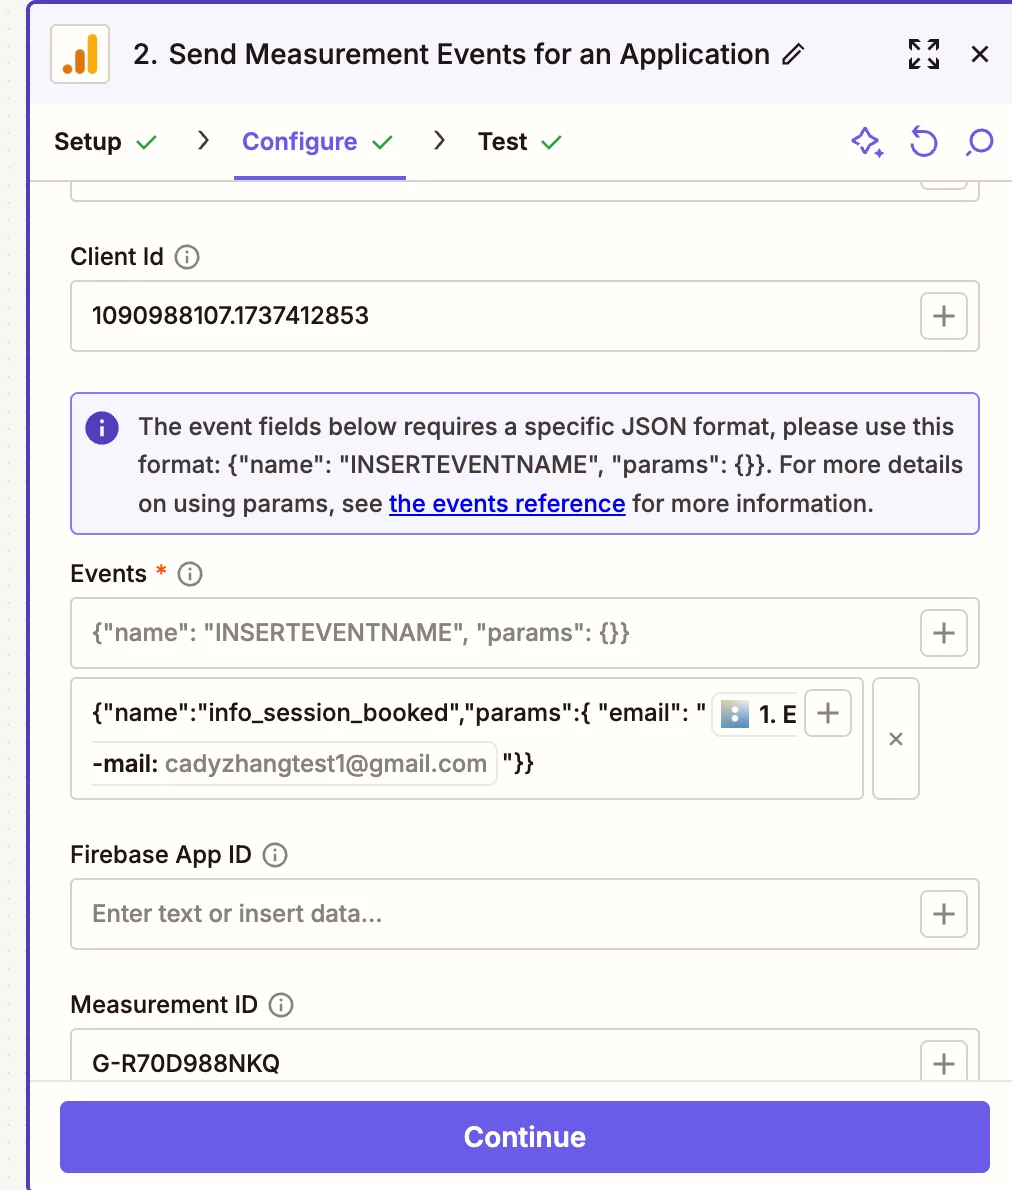Show Client Id info tooltip
1012x1190 pixels.
[187, 257]
